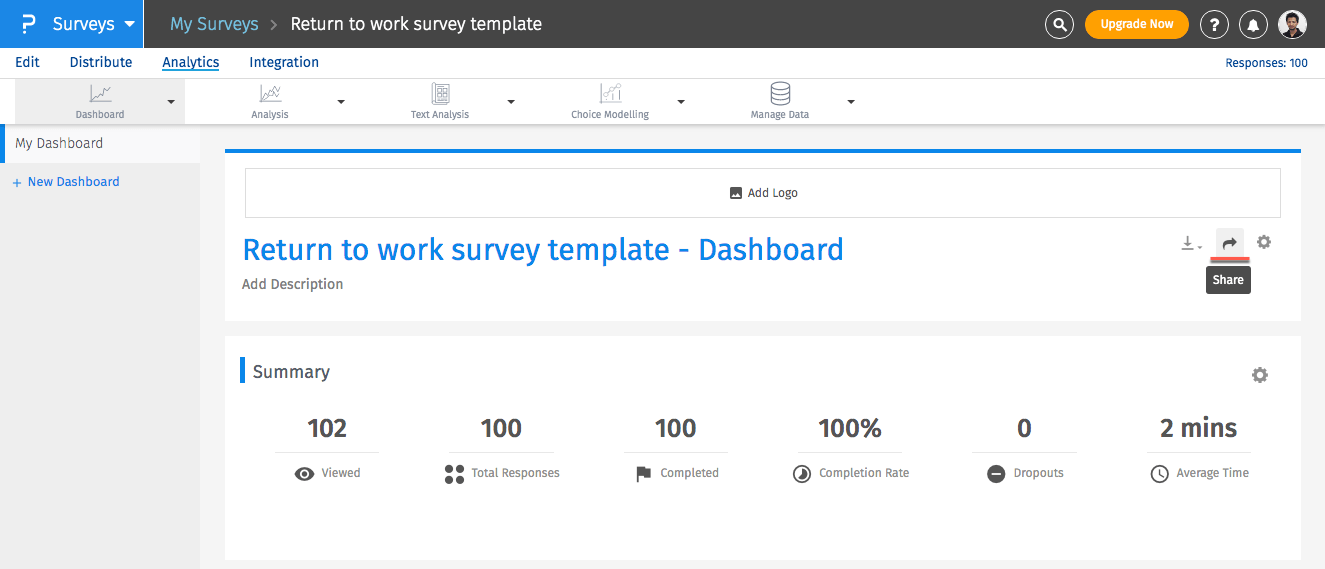Click the Upgrade Now button
The image size is (1325, 569).
1136,24
